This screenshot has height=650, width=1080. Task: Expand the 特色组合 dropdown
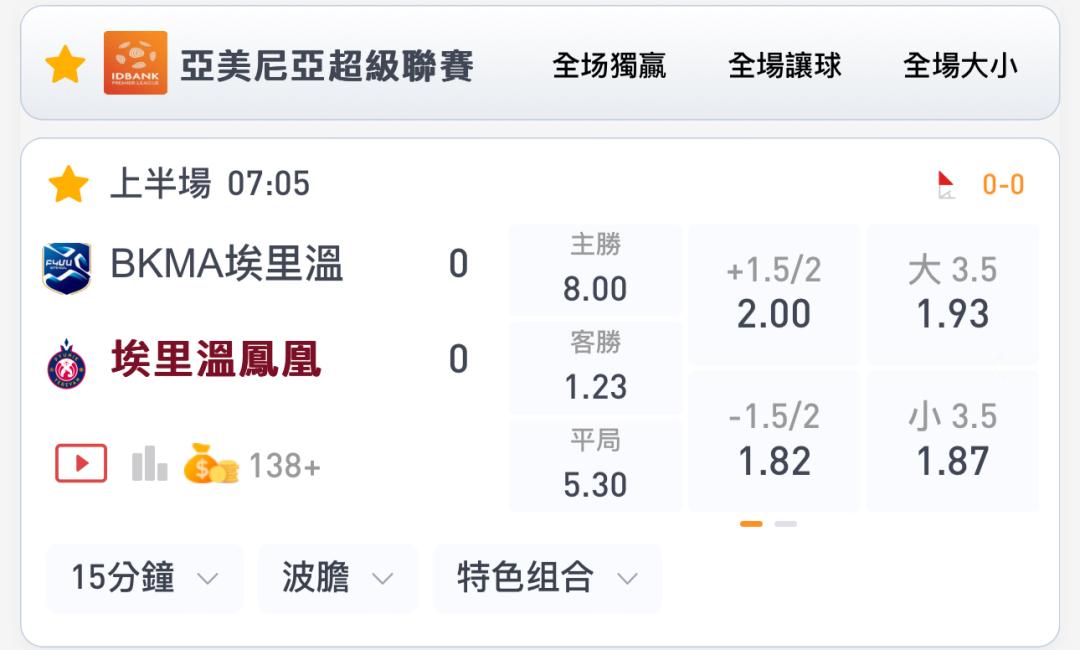(548, 578)
